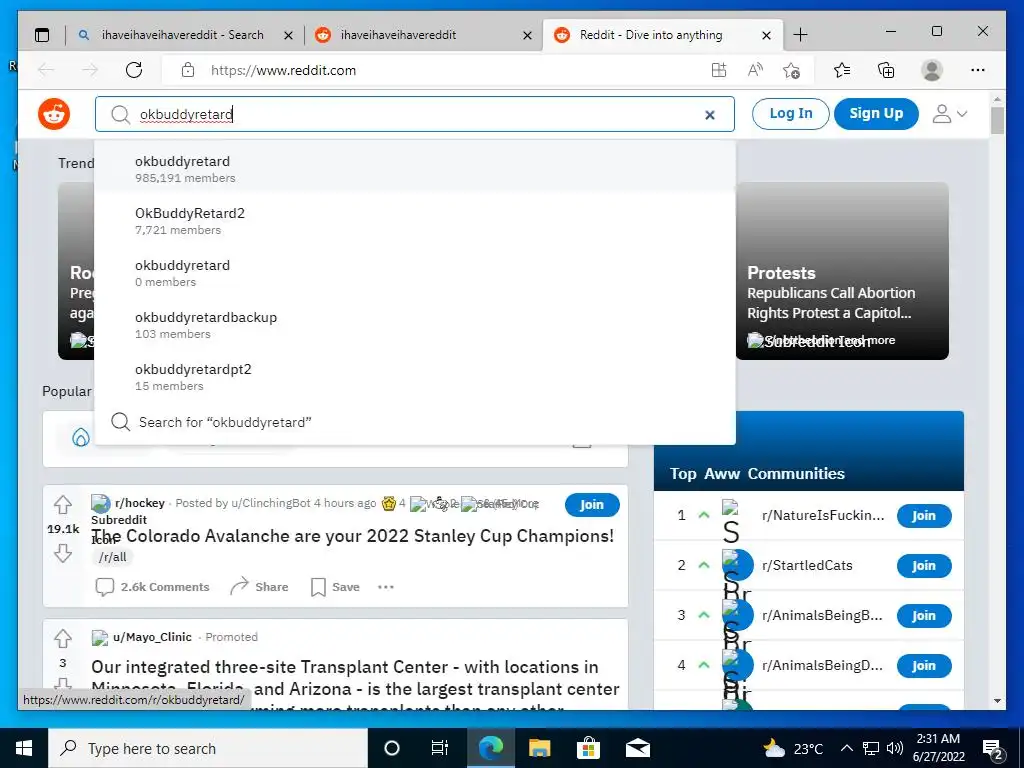The width and height of the screenshot is (1024, 768).
Task: Click the Windows taskbar search box
Action: [x=208, y=748]
